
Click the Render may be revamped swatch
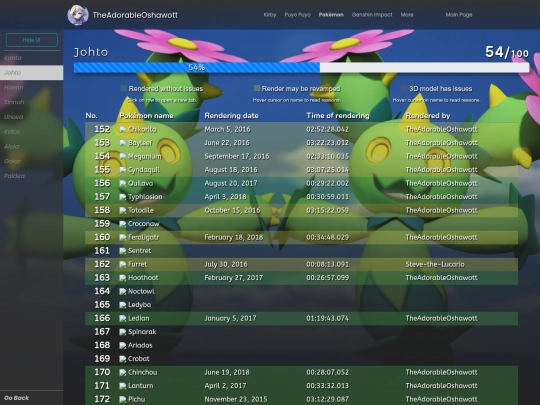click(257, 89)
